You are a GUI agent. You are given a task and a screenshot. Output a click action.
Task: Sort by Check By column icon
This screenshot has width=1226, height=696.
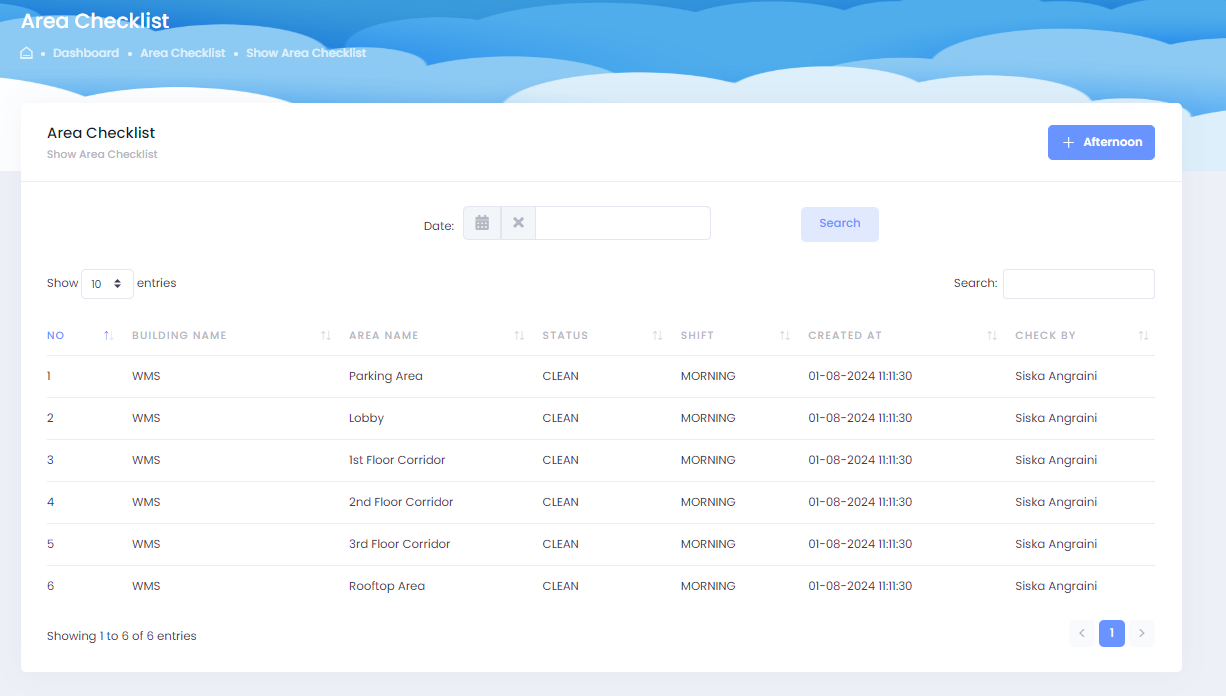click(1143, 336)
